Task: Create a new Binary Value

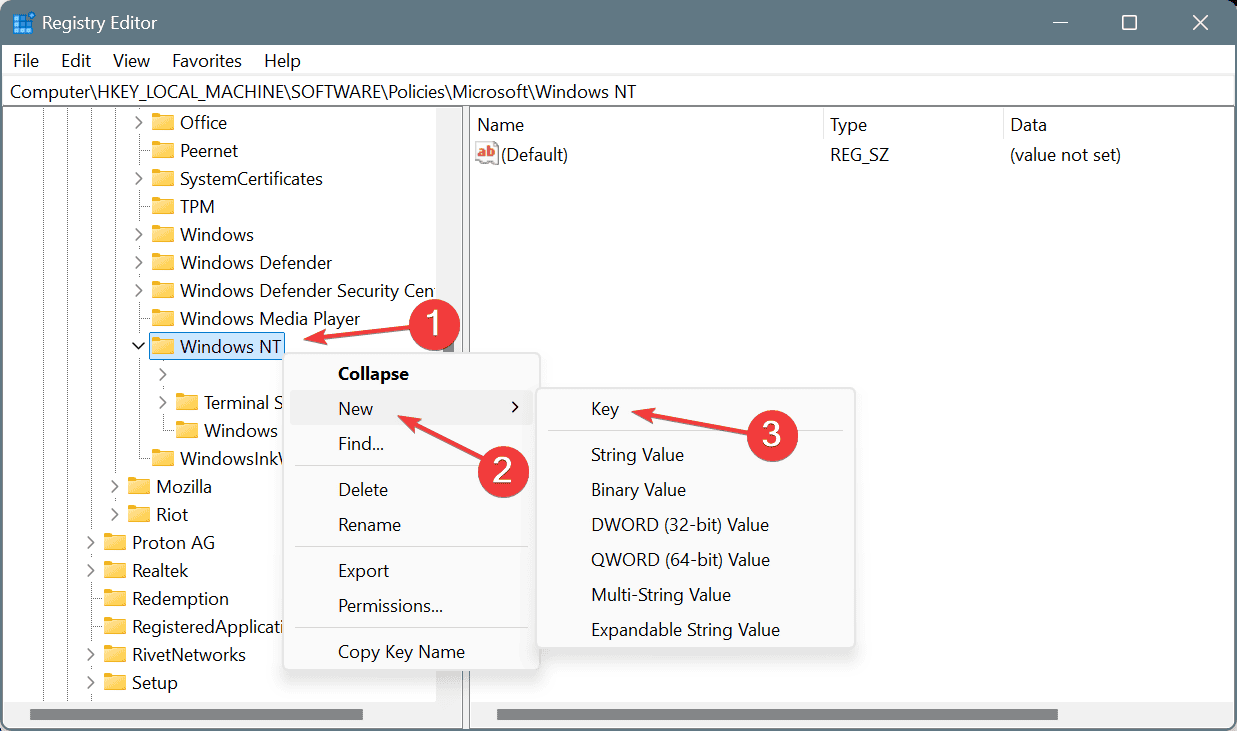Action: (695, 489)
